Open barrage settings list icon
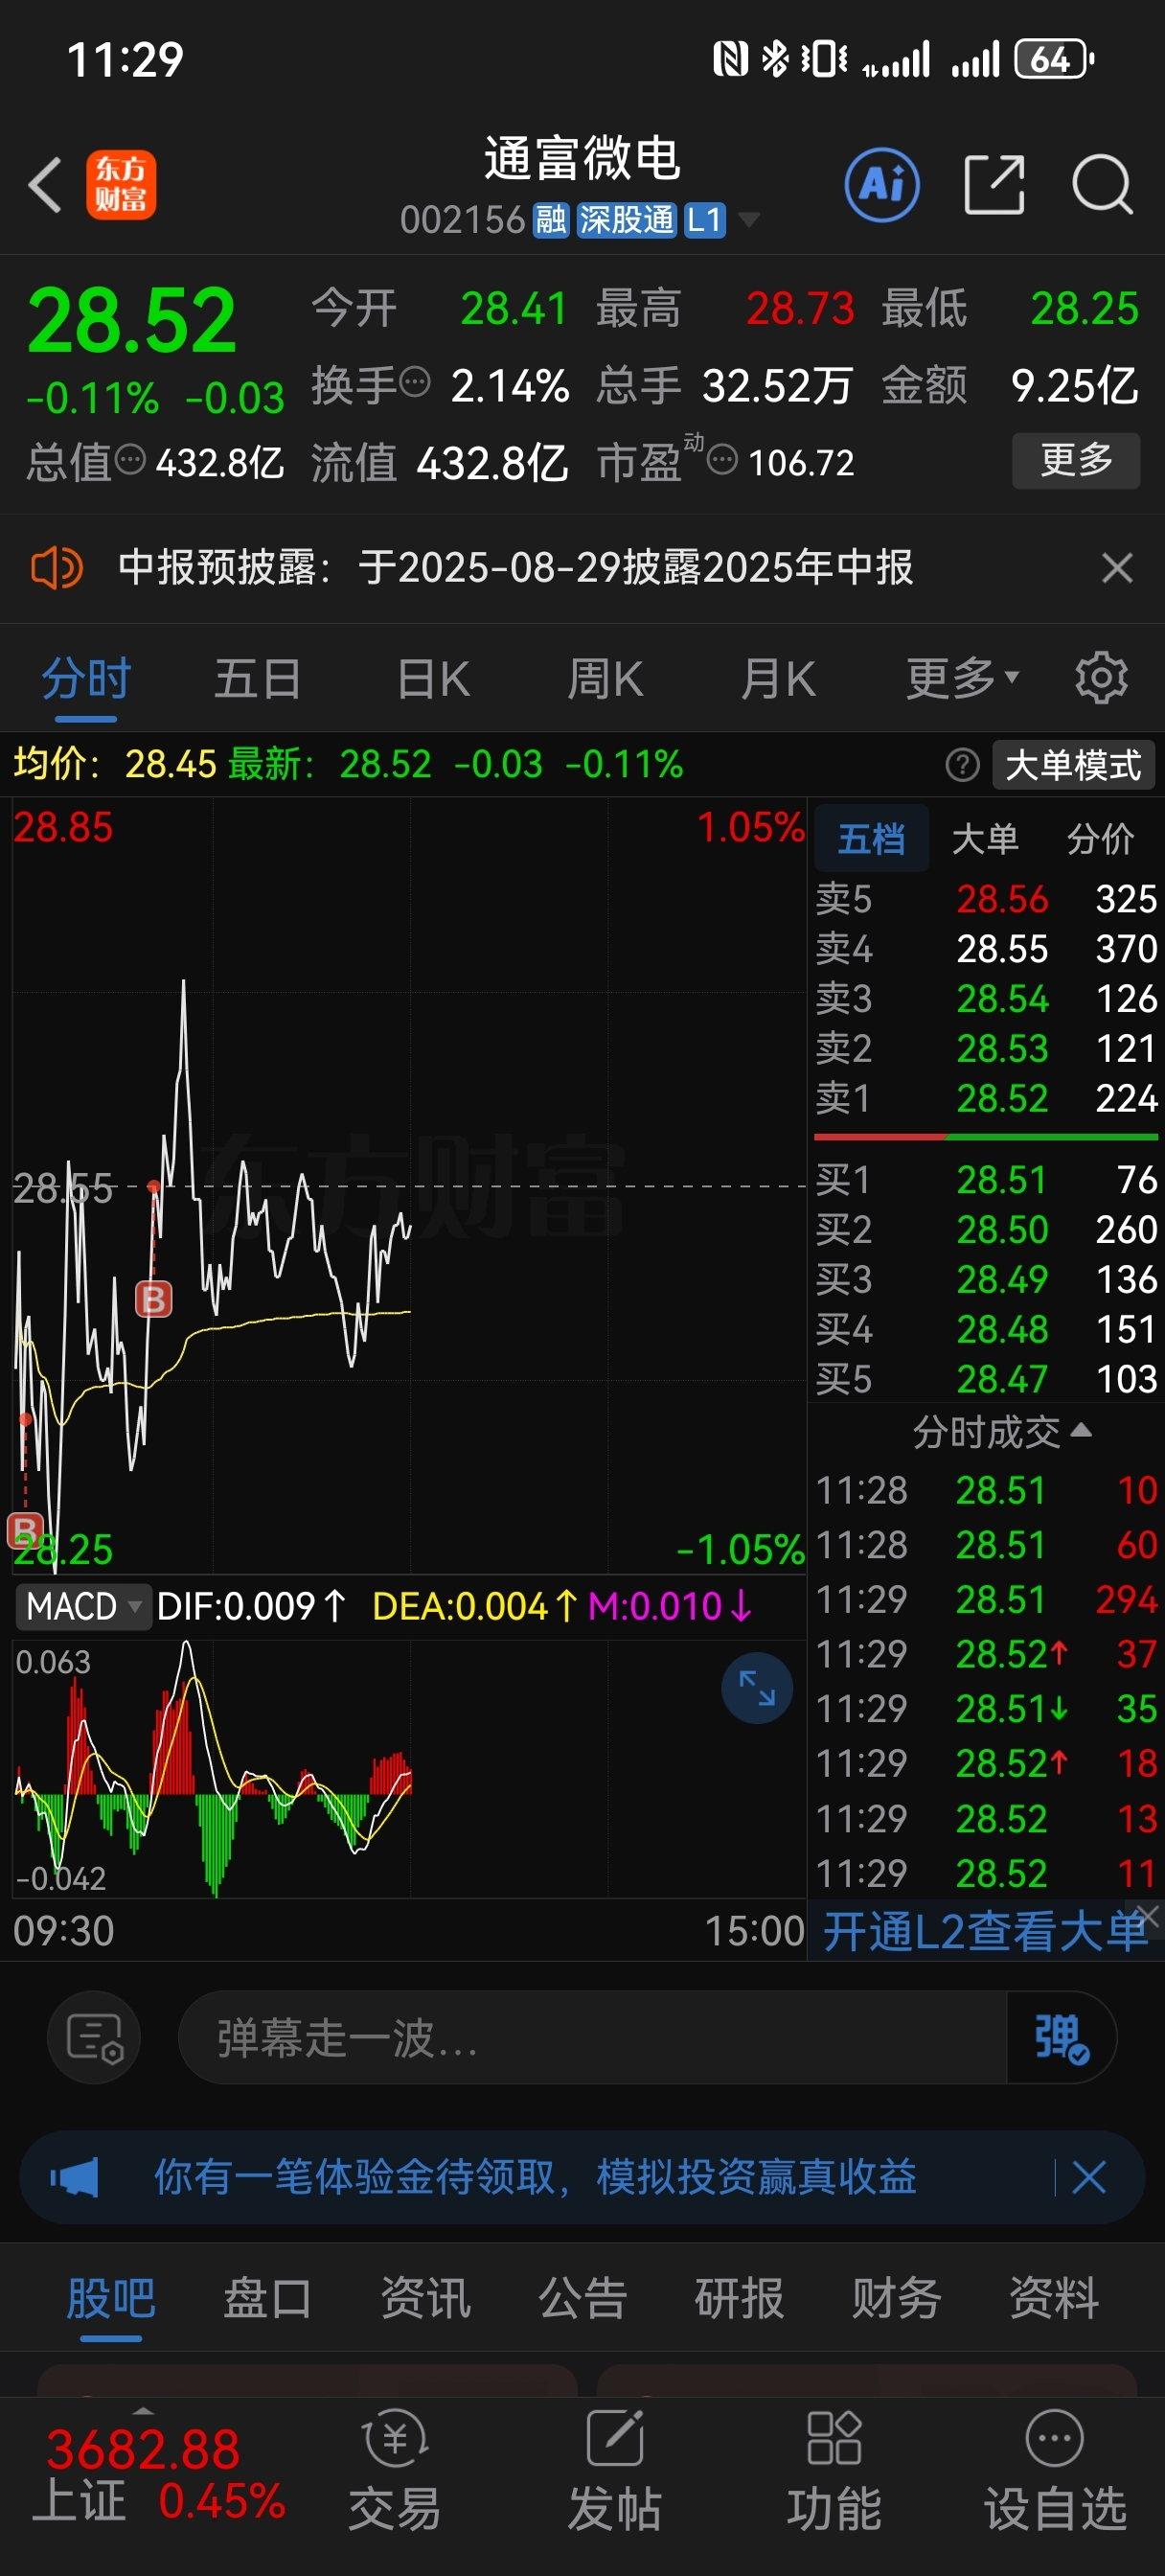1165x2576 pixels. 95,2037
